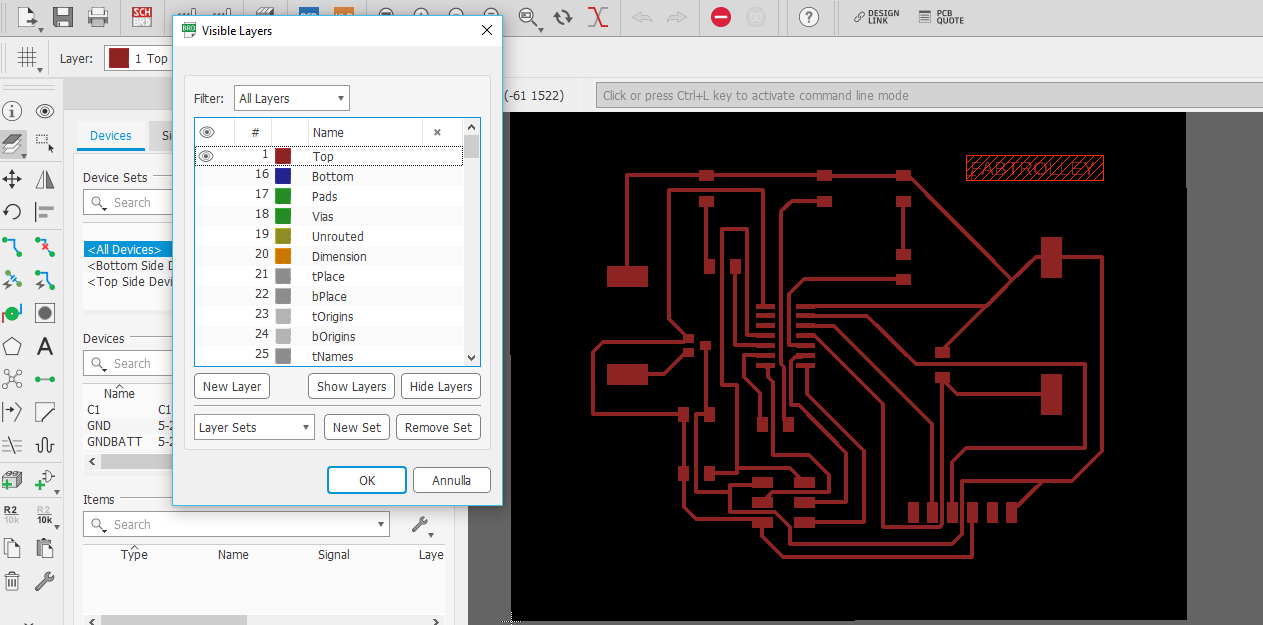Open the grid settings dropdown
This screenshot has width=1263, height=625.
click(28, 58)
